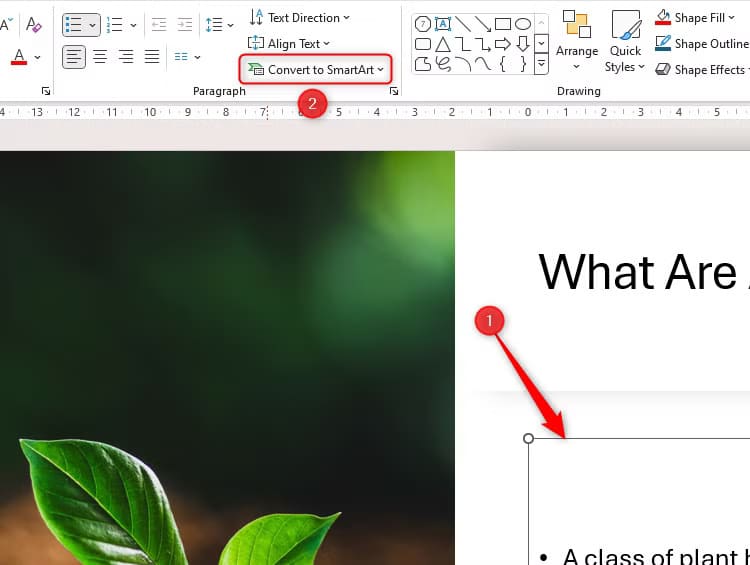Select the Rectangle shape
This screenshot has width=750, height=565.
coord(503,24)
